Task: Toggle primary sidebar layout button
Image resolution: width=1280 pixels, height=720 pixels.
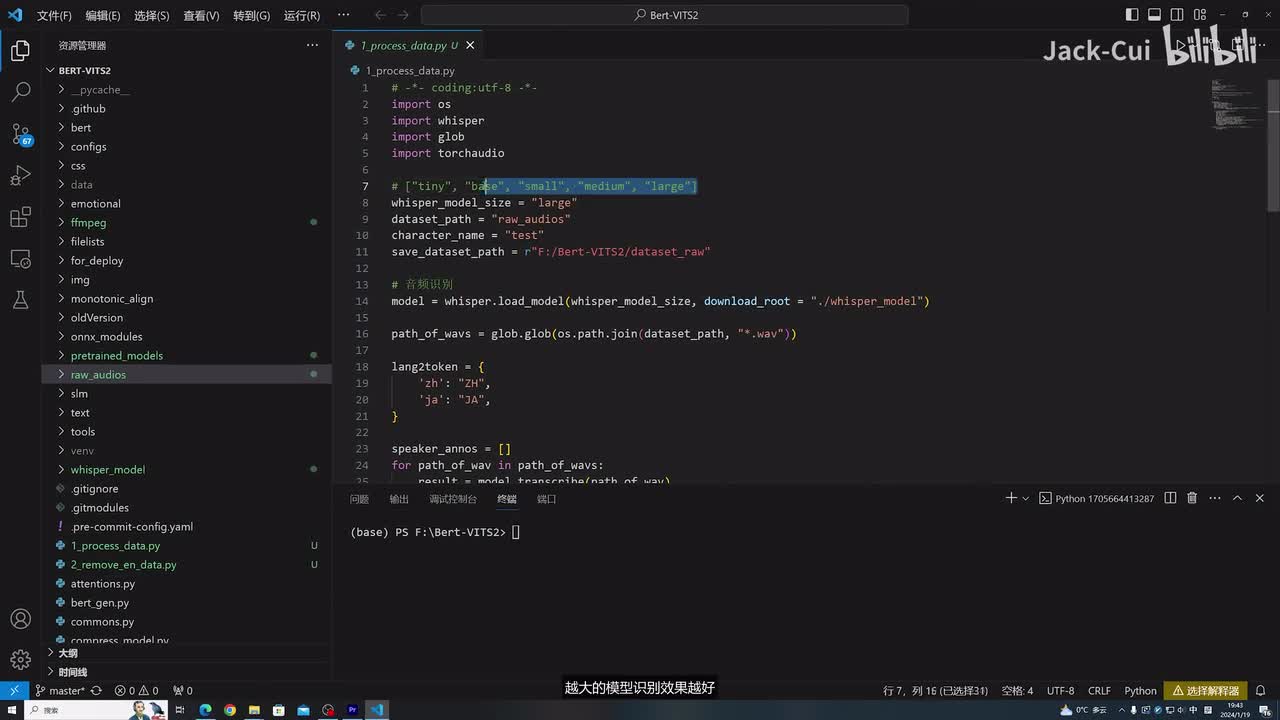Action: tap(1132, 15)
